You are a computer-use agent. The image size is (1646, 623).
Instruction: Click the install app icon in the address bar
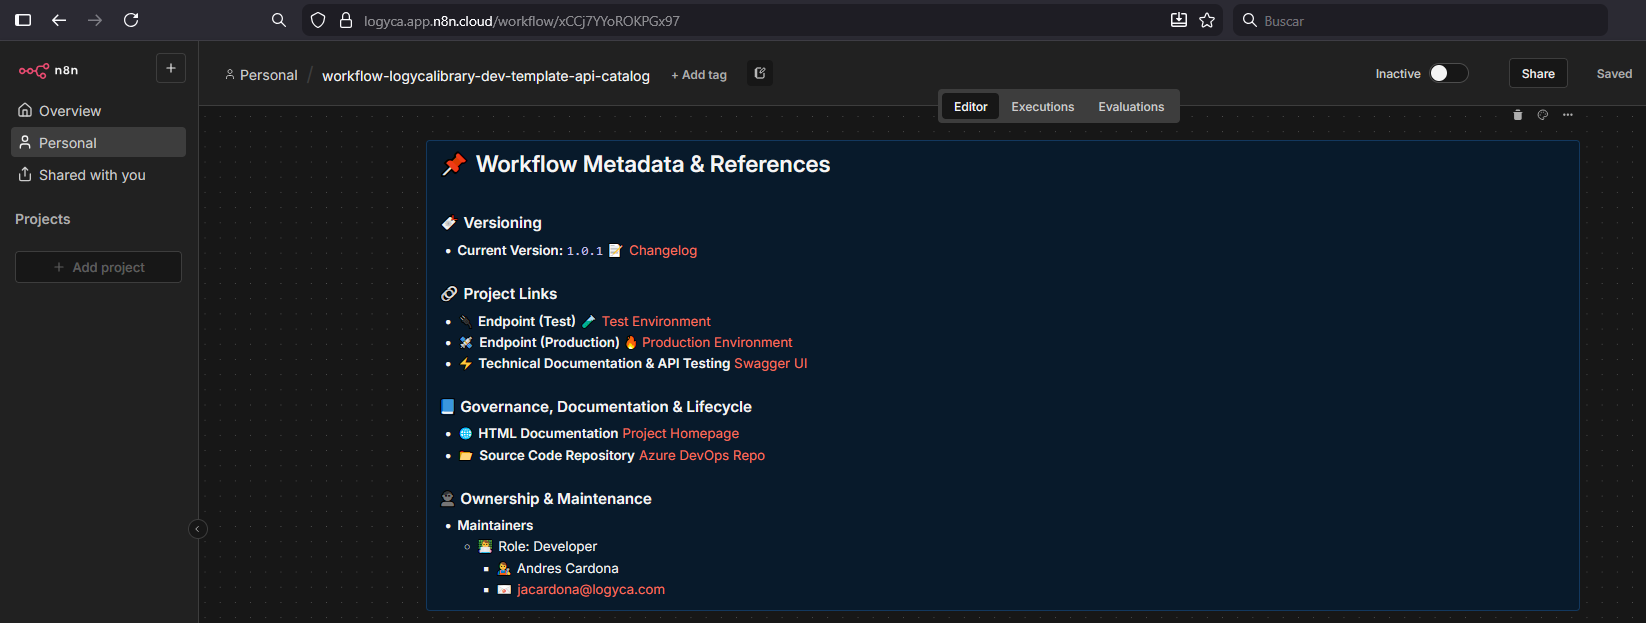pyautogui.click(x=1179, y=20)
